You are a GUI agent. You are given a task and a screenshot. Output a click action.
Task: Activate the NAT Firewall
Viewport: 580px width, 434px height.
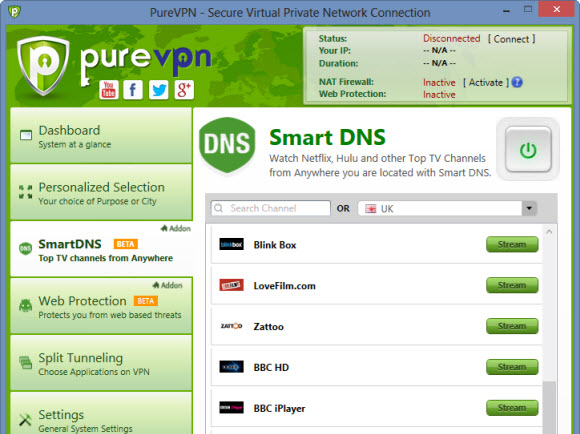486,83
